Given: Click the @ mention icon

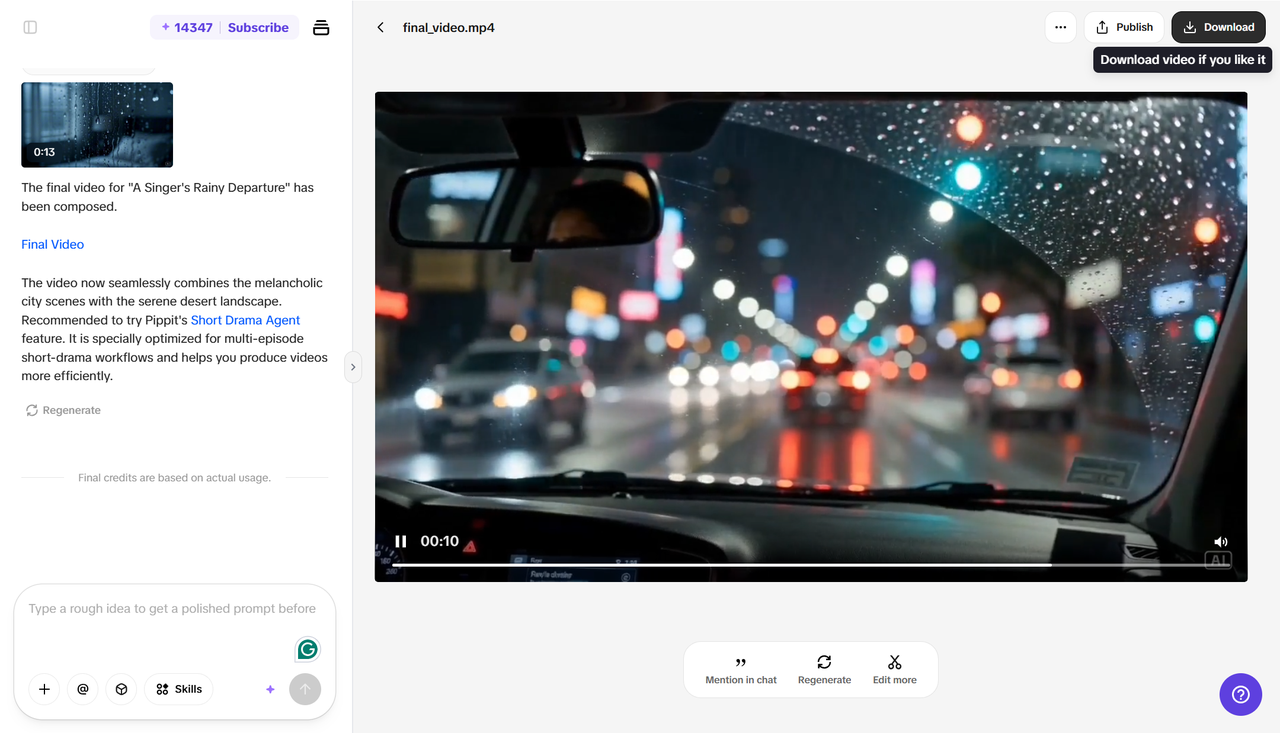Looking at the screenshot, I should 83,689.
